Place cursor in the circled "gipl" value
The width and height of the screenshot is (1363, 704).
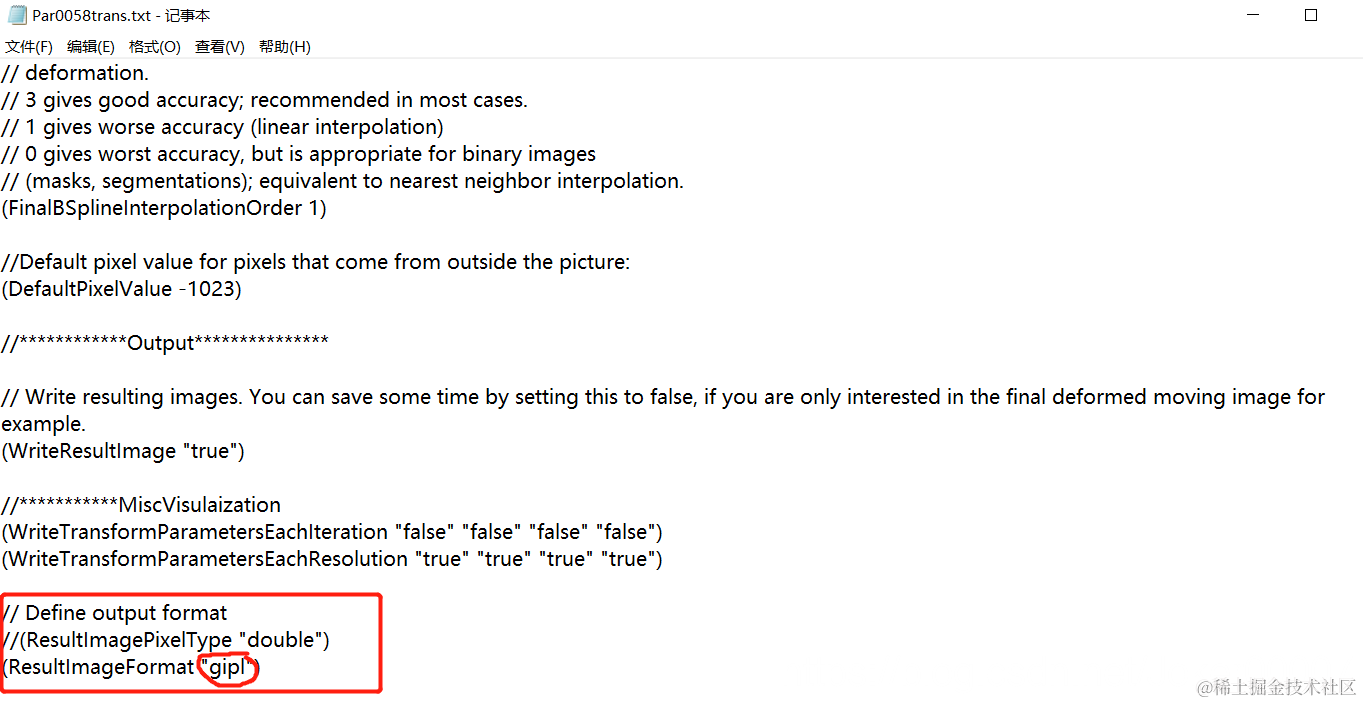(228, 667)
